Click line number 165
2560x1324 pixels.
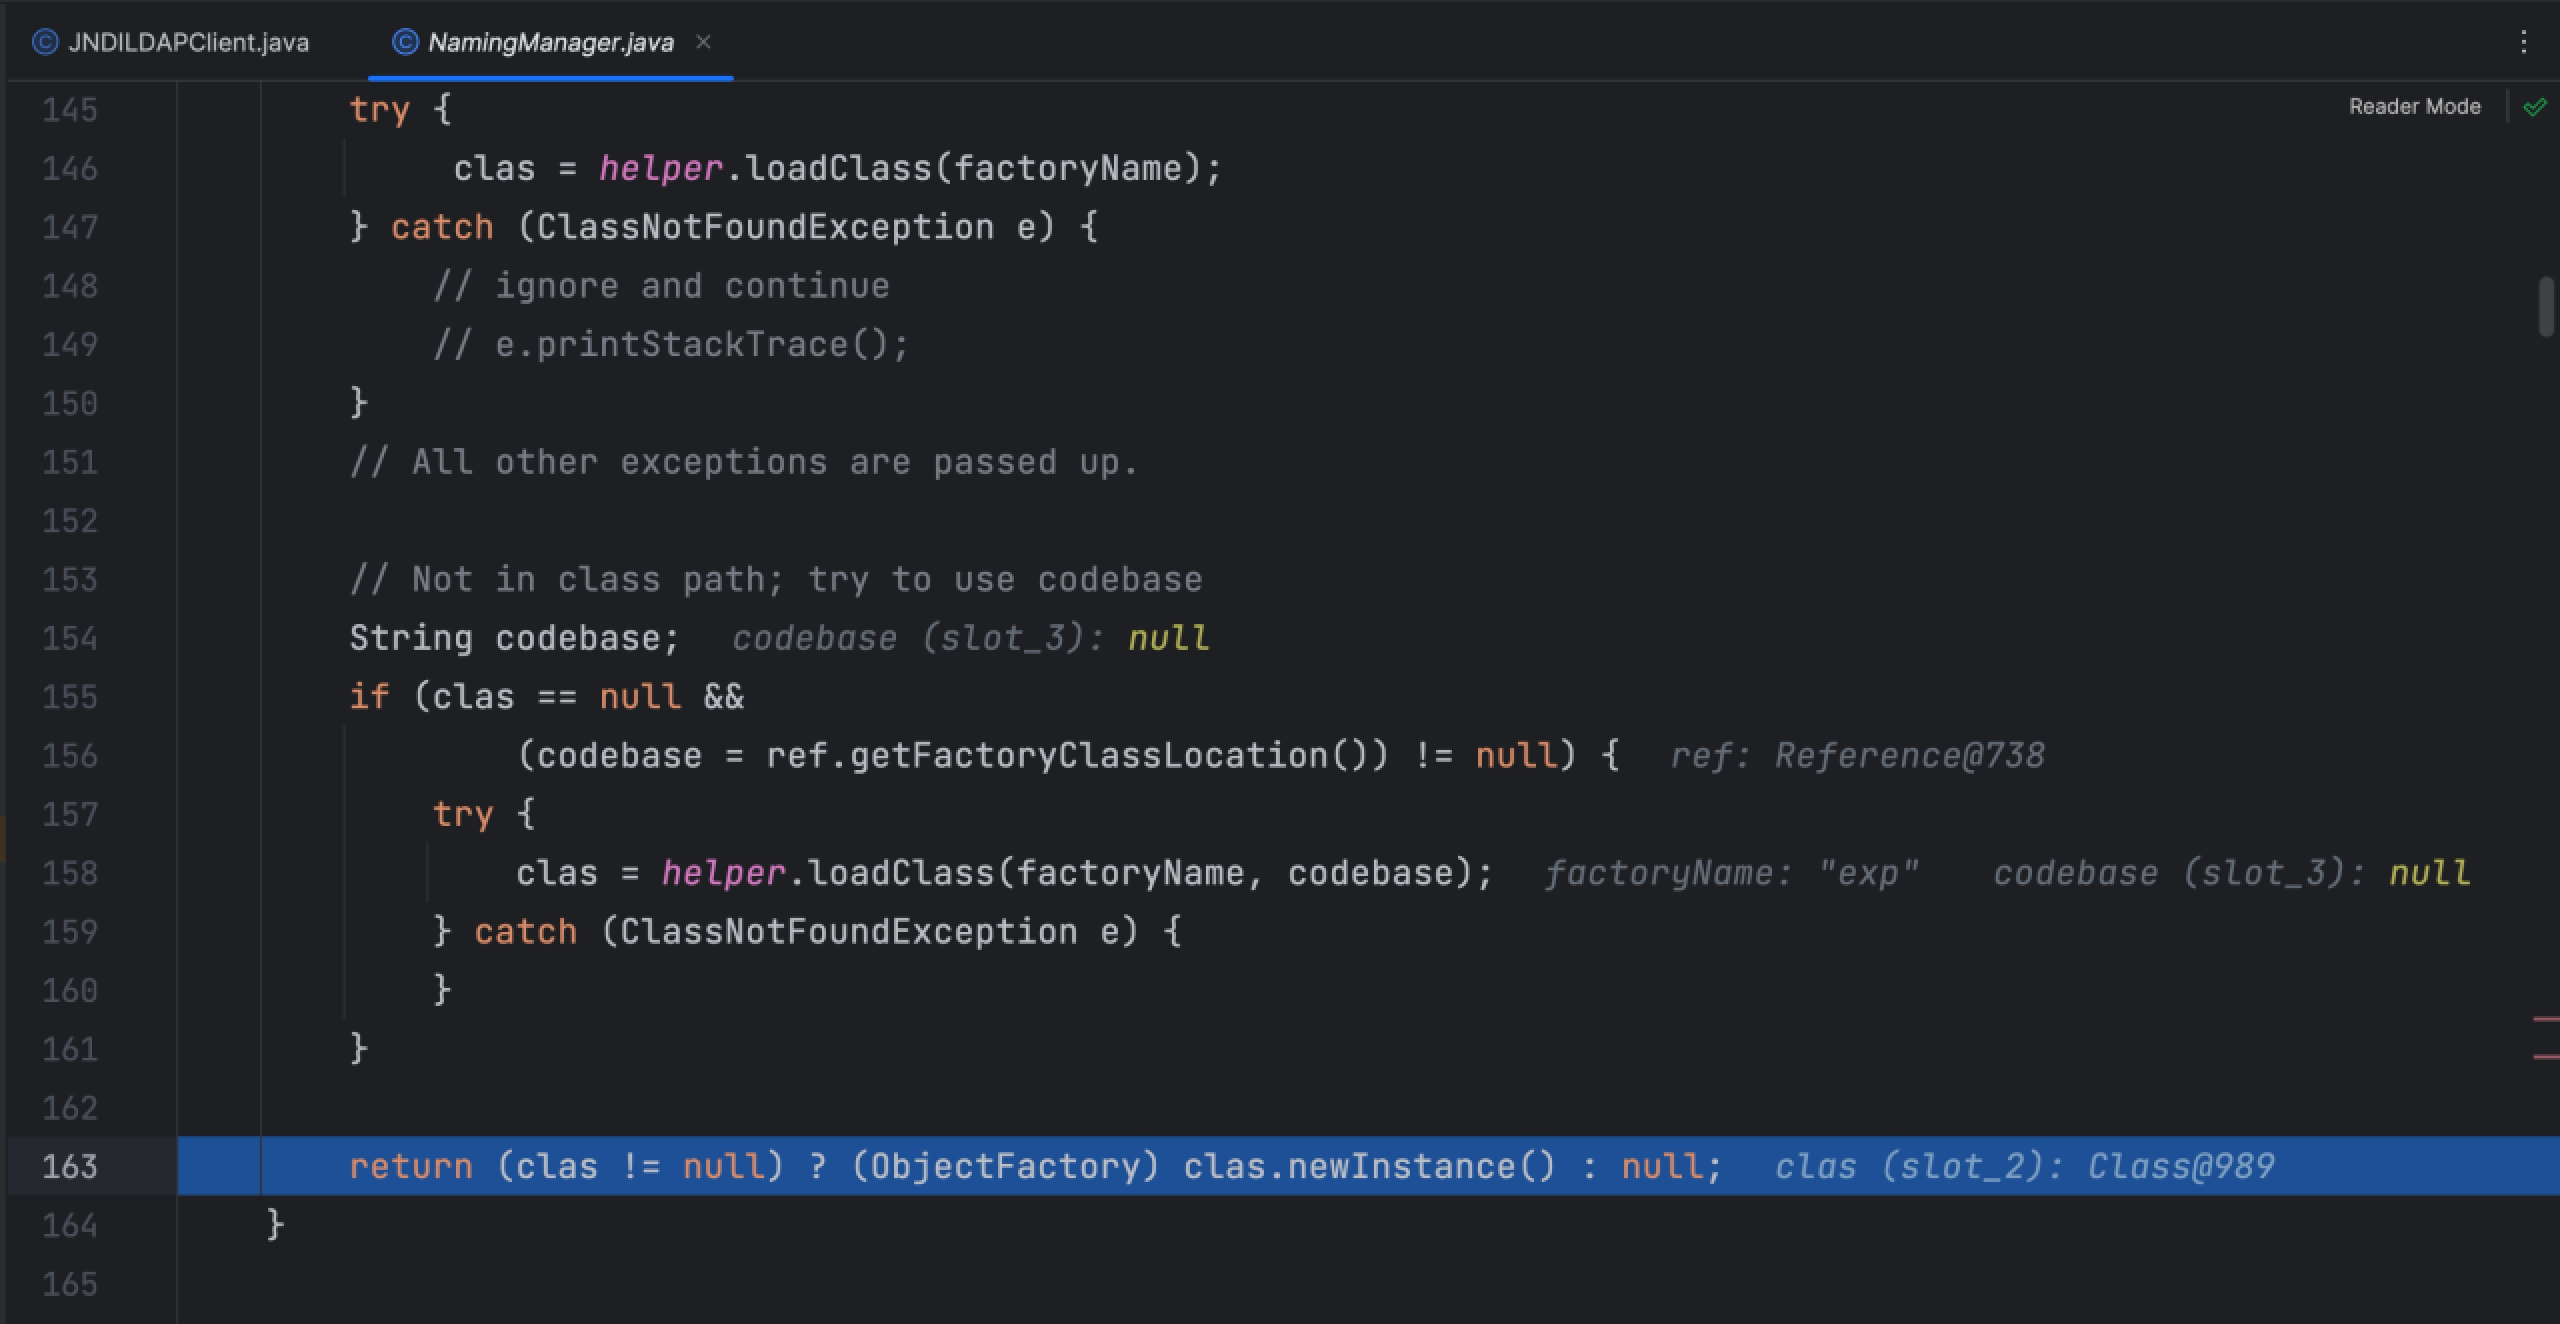pos(70,1284)
